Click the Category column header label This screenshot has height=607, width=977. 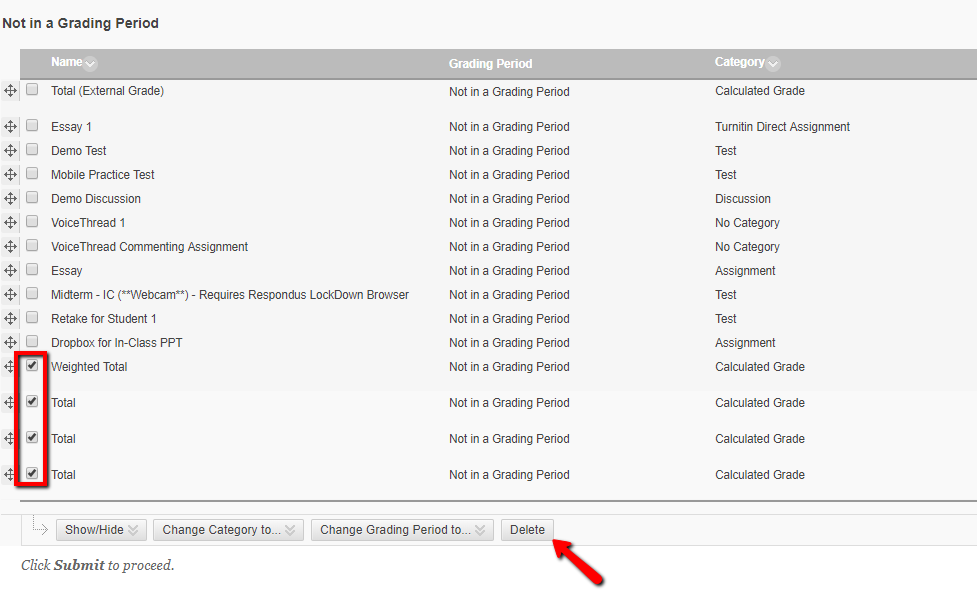click(740, 62)
